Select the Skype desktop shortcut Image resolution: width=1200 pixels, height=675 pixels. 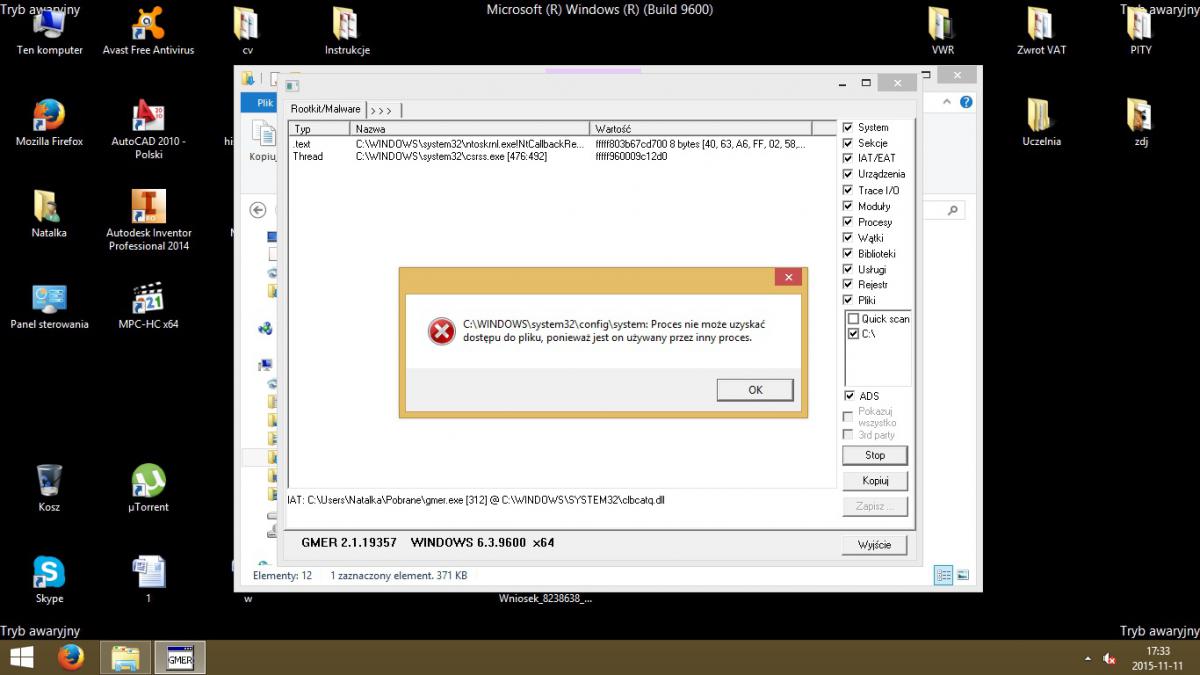pos(49,580)
